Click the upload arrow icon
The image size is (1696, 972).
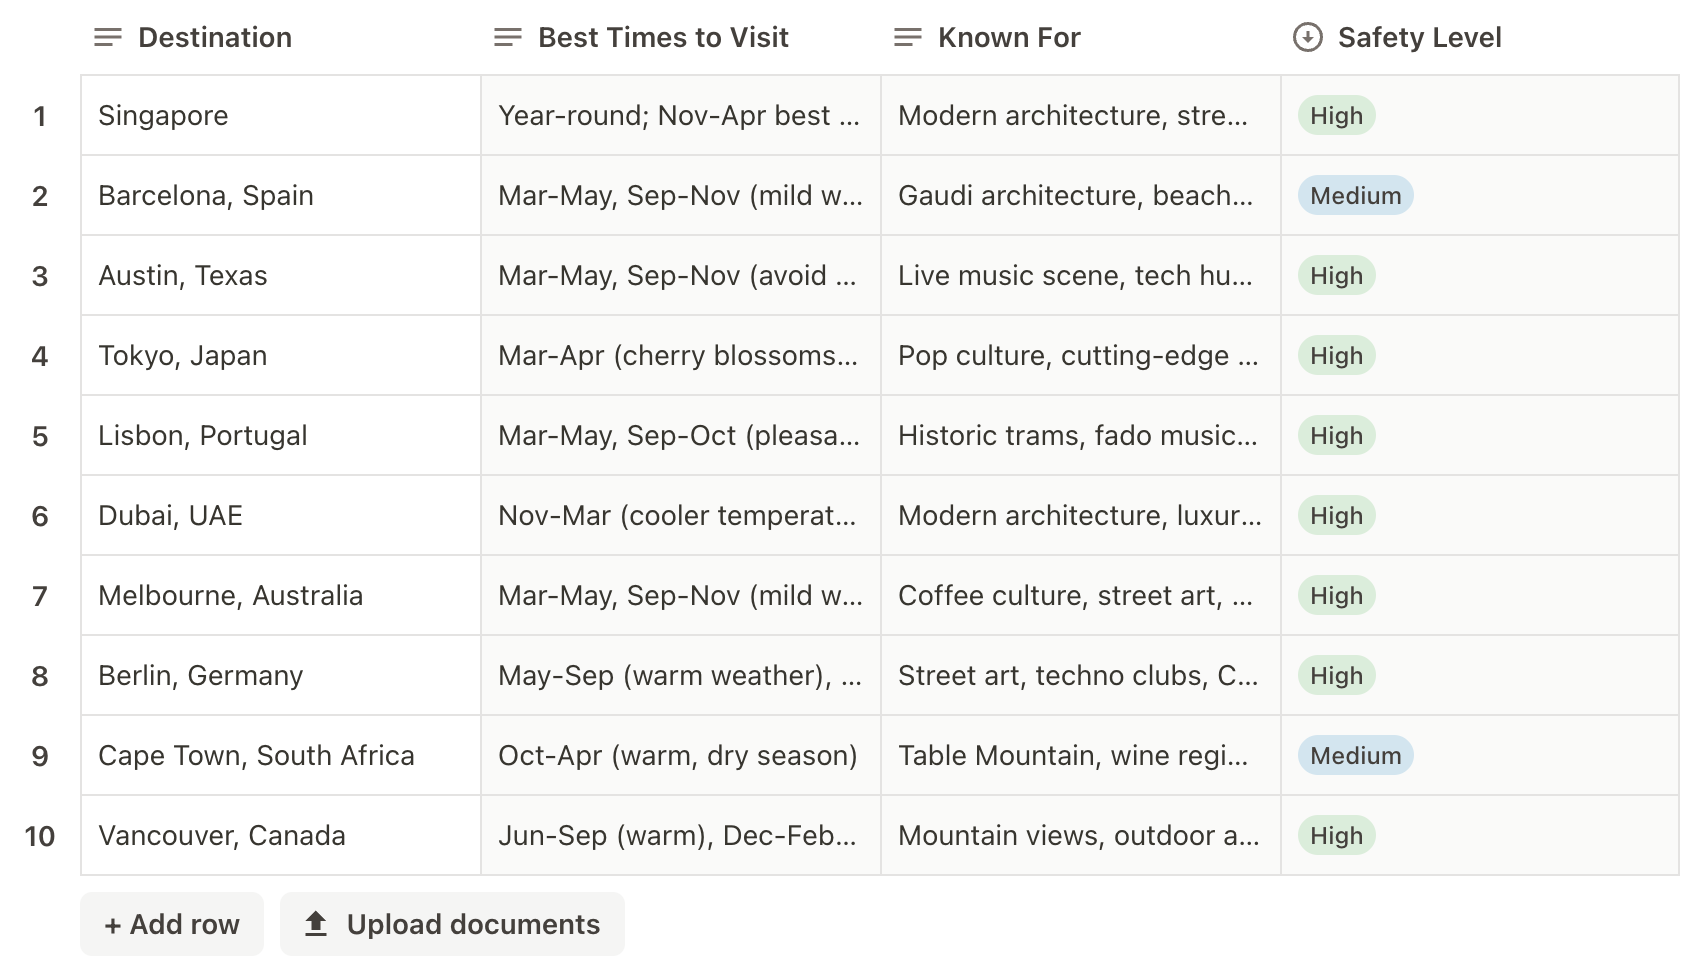(316, 924)
